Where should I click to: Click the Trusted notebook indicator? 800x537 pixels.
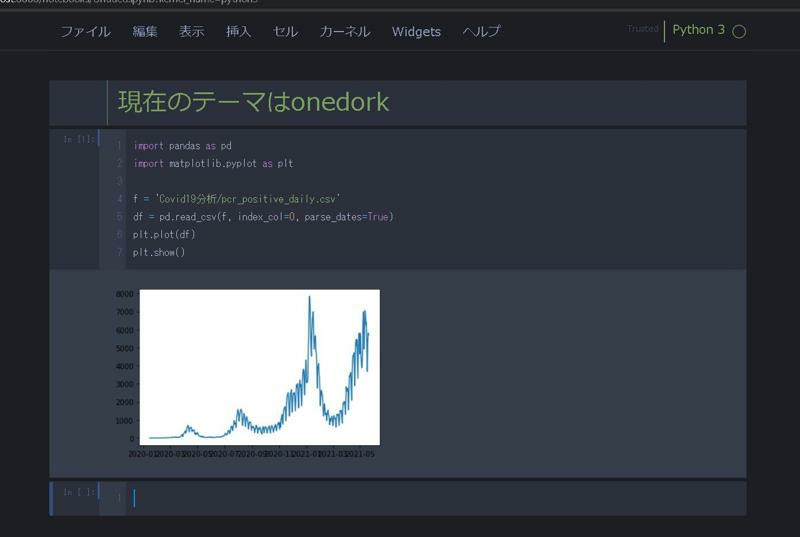[x=642, y=29]
